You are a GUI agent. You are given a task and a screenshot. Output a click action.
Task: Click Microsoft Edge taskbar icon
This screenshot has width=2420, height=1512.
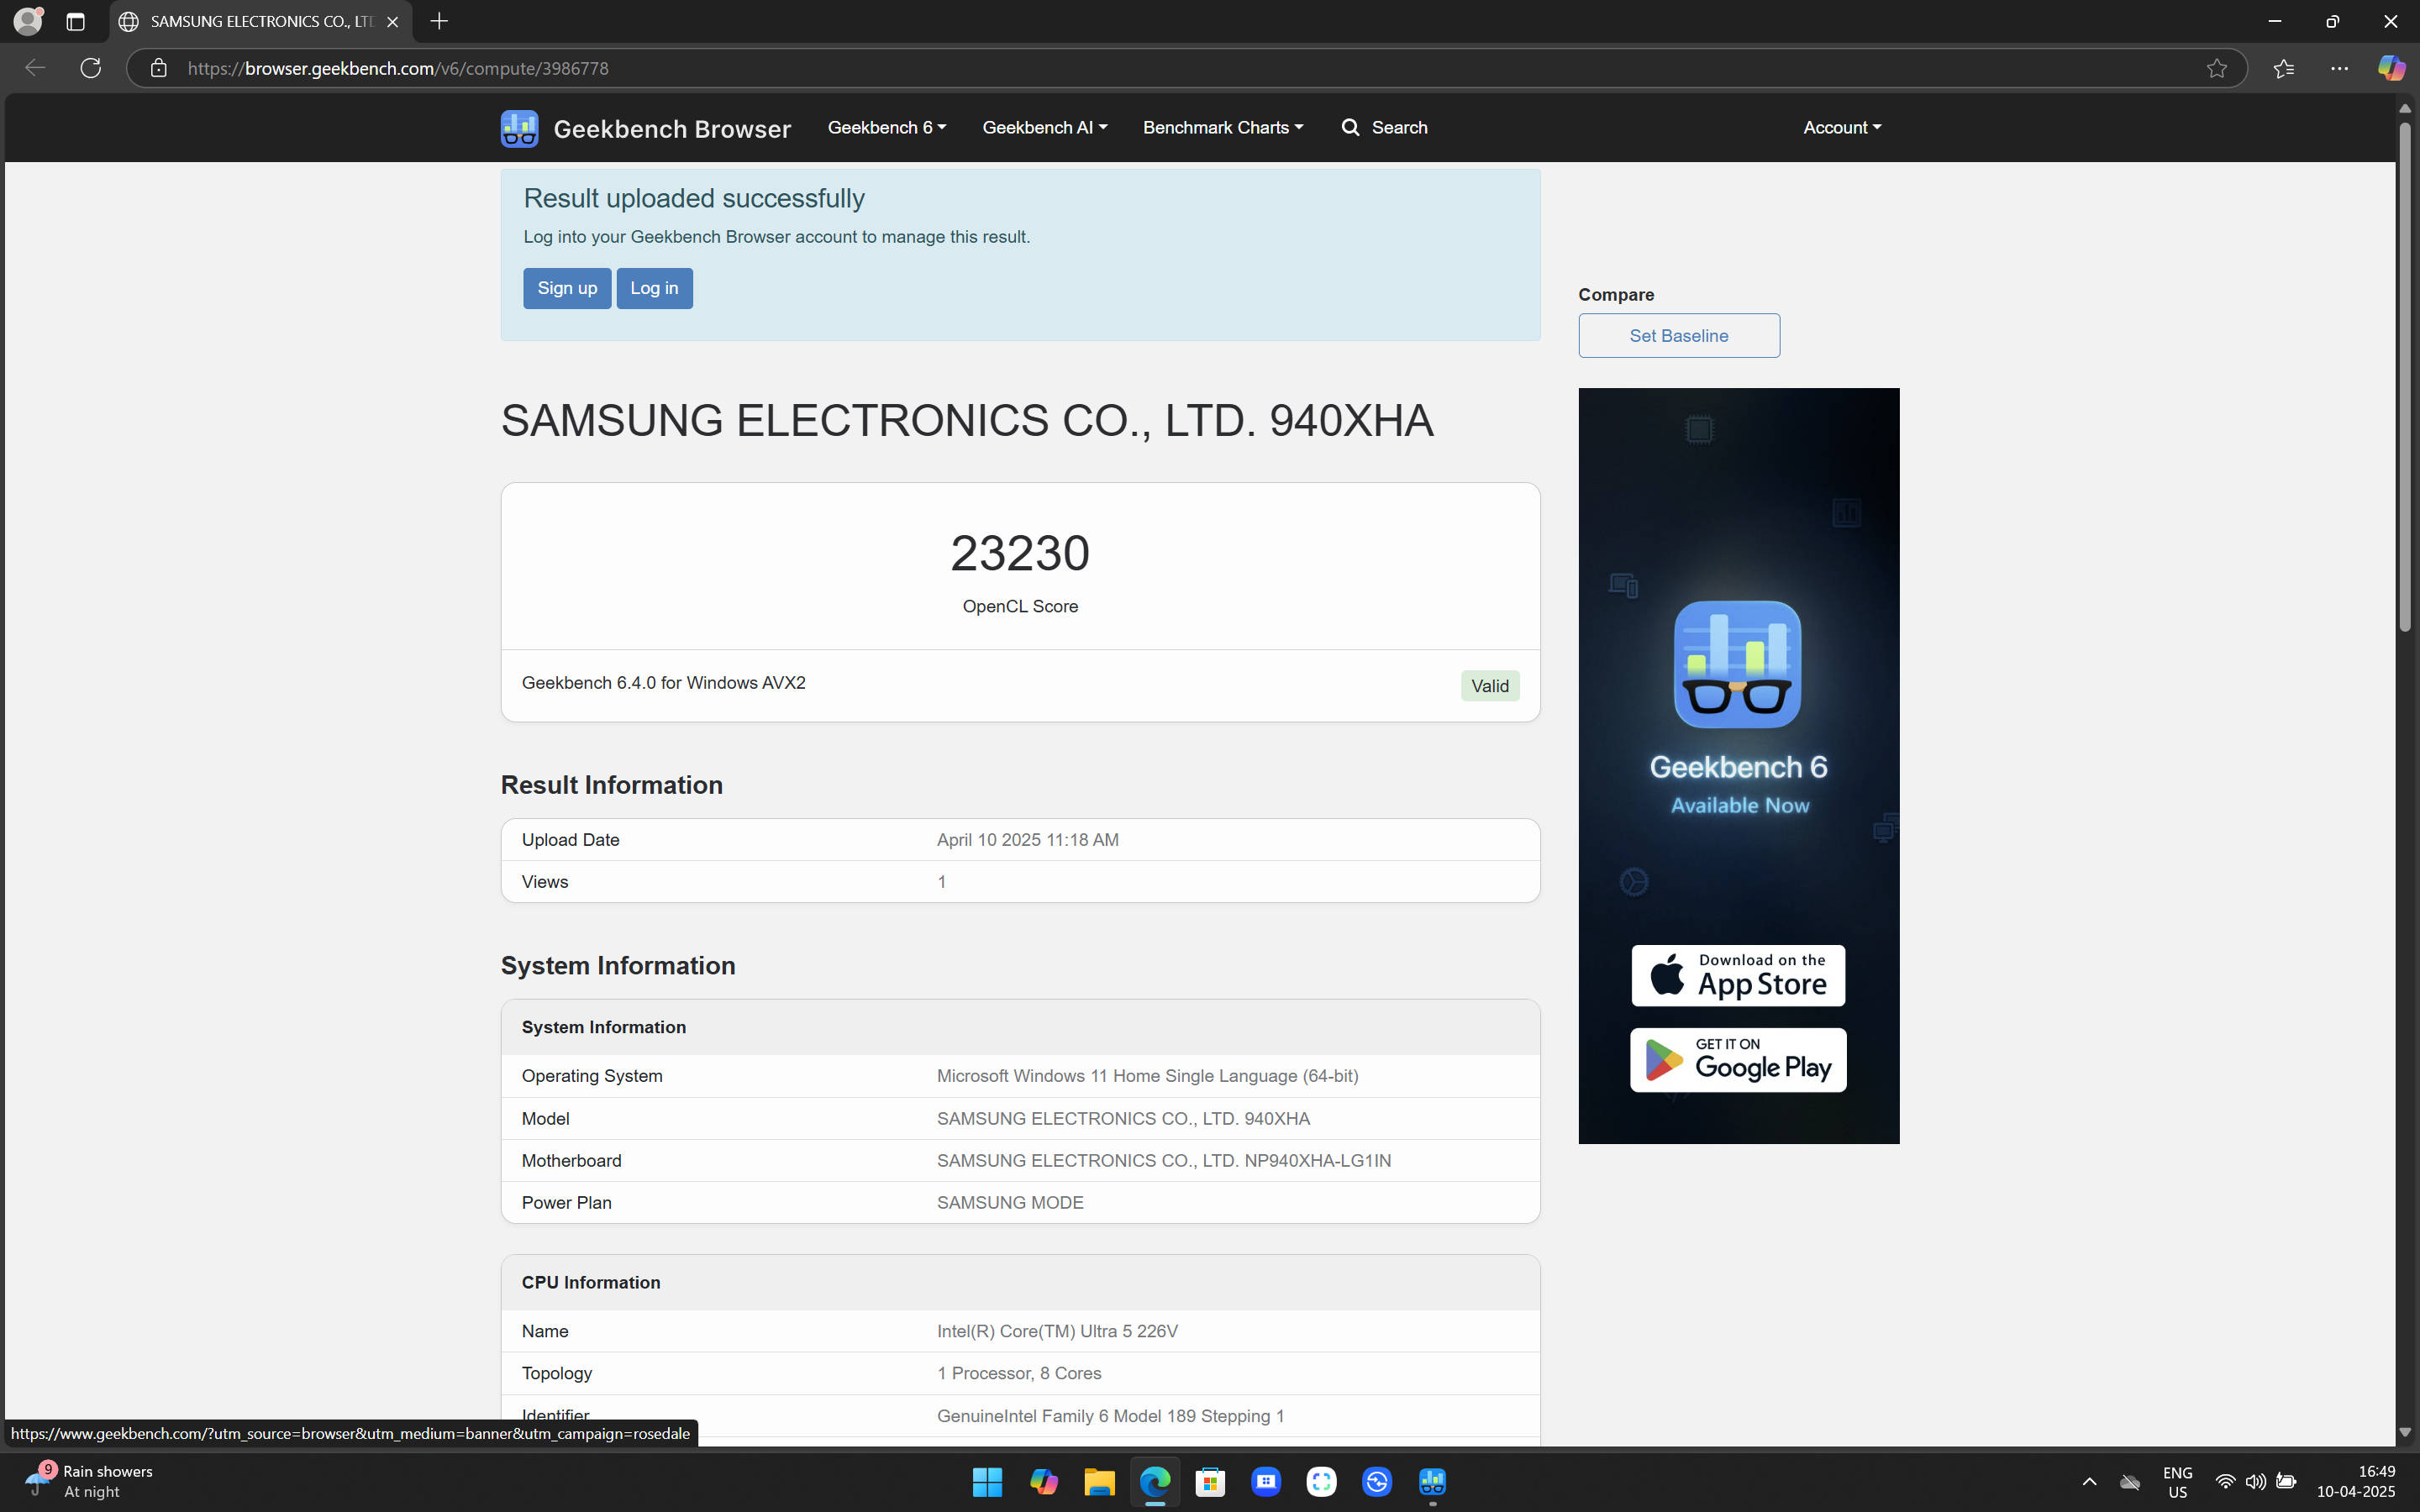(1155, 1481)
